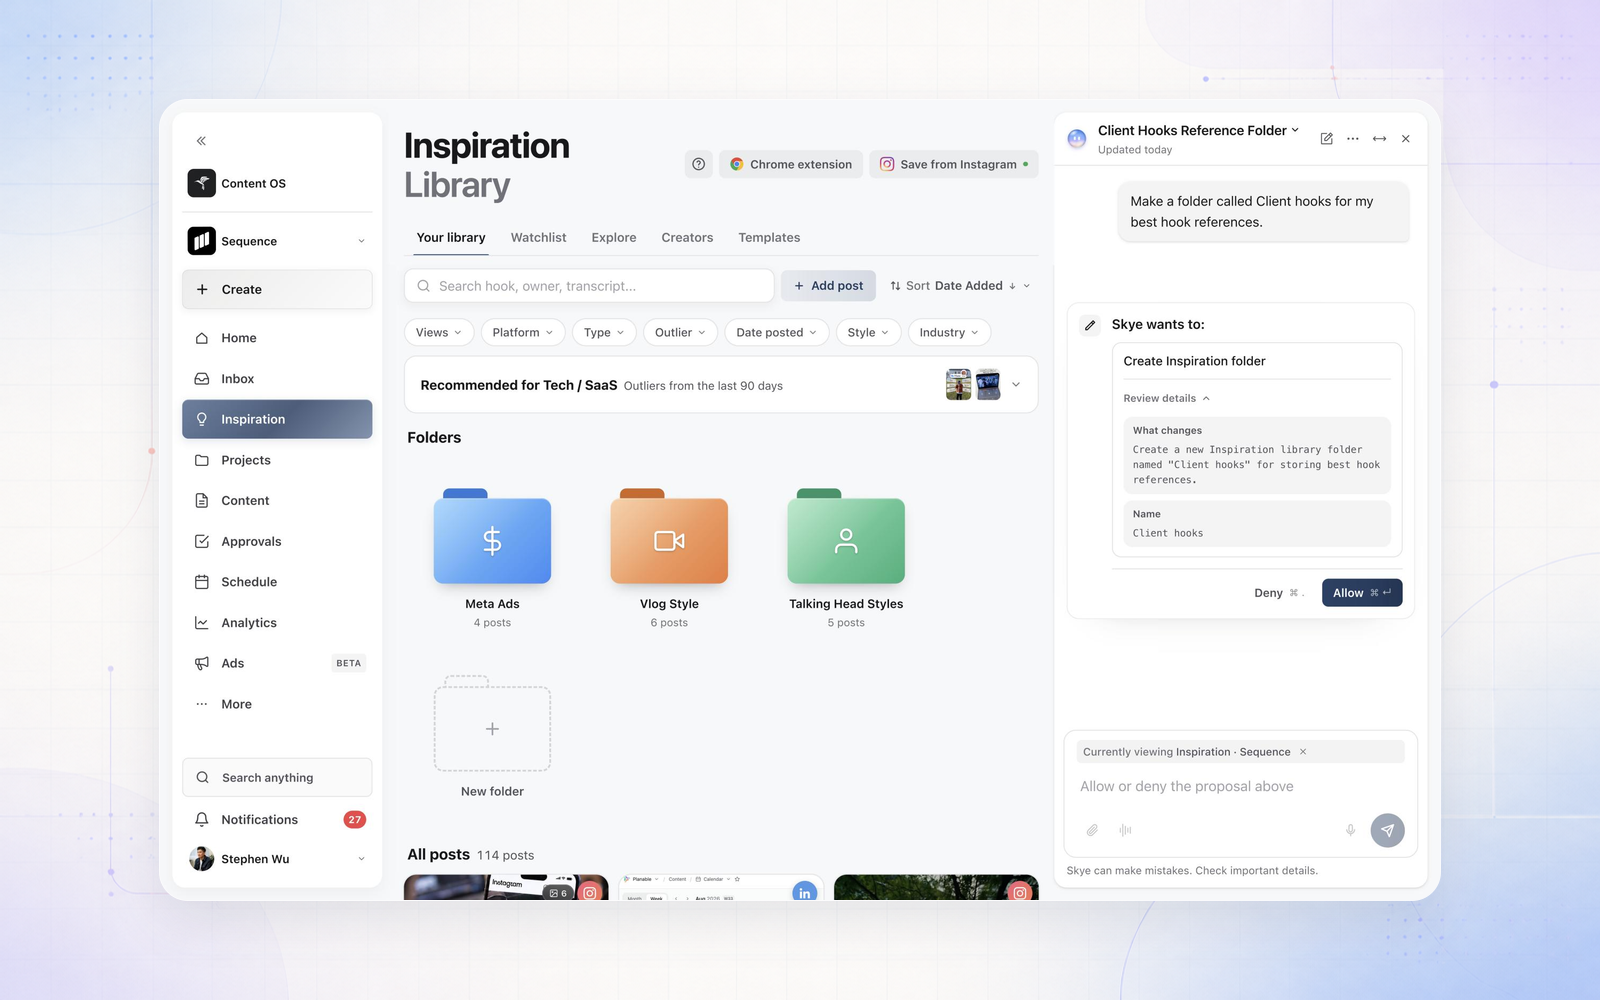Switch to the Templates tab
The image size is (1600, 1000).
pyautogui.click(x=769, y=237)
